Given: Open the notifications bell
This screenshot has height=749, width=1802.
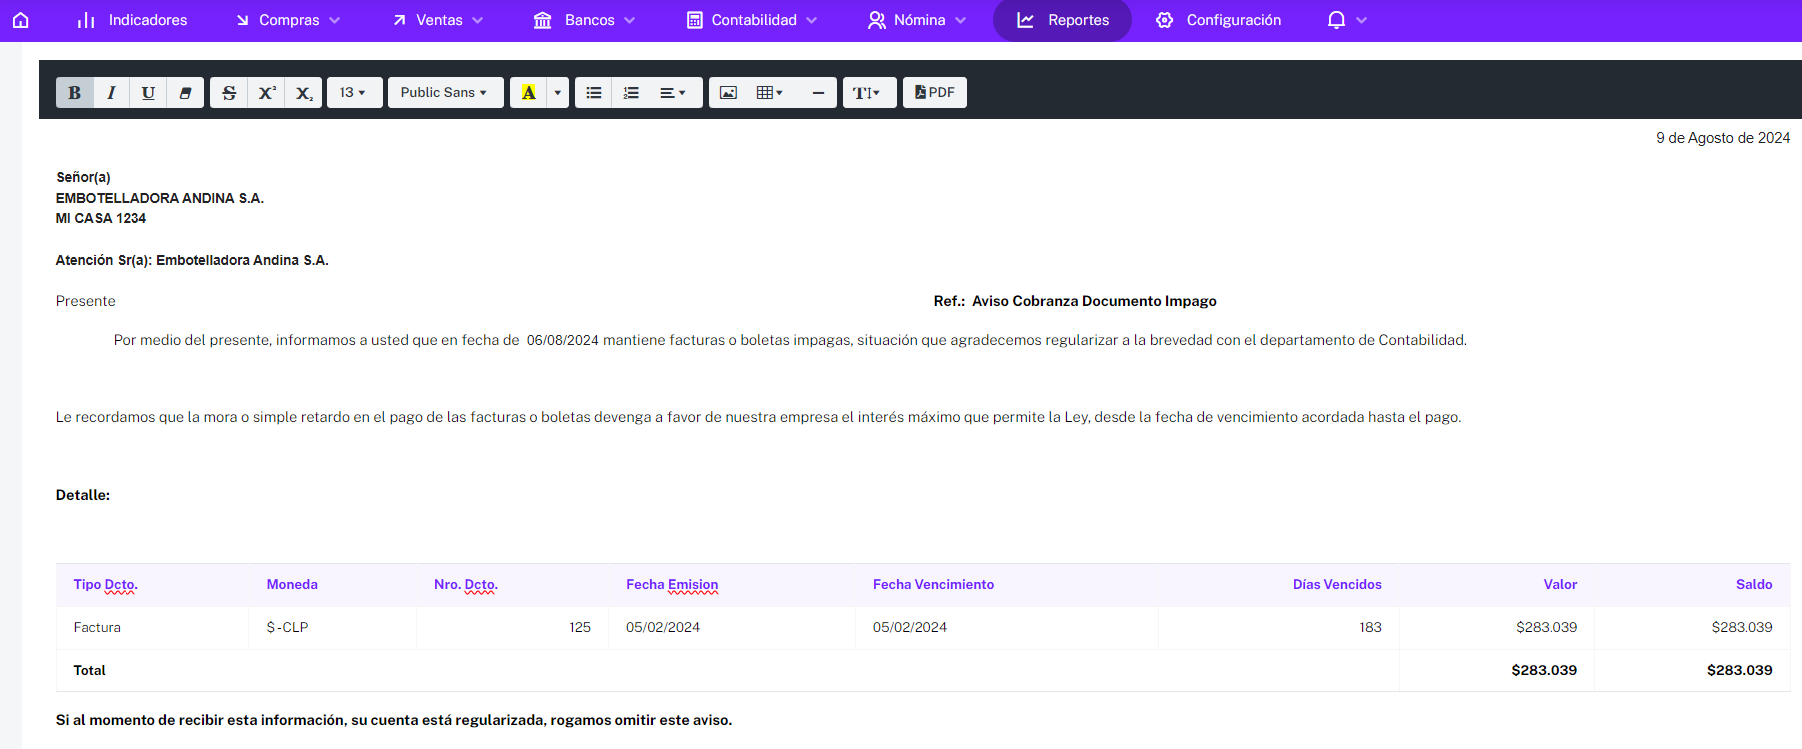Looking at the screenshot, I should click(1336, 20).
